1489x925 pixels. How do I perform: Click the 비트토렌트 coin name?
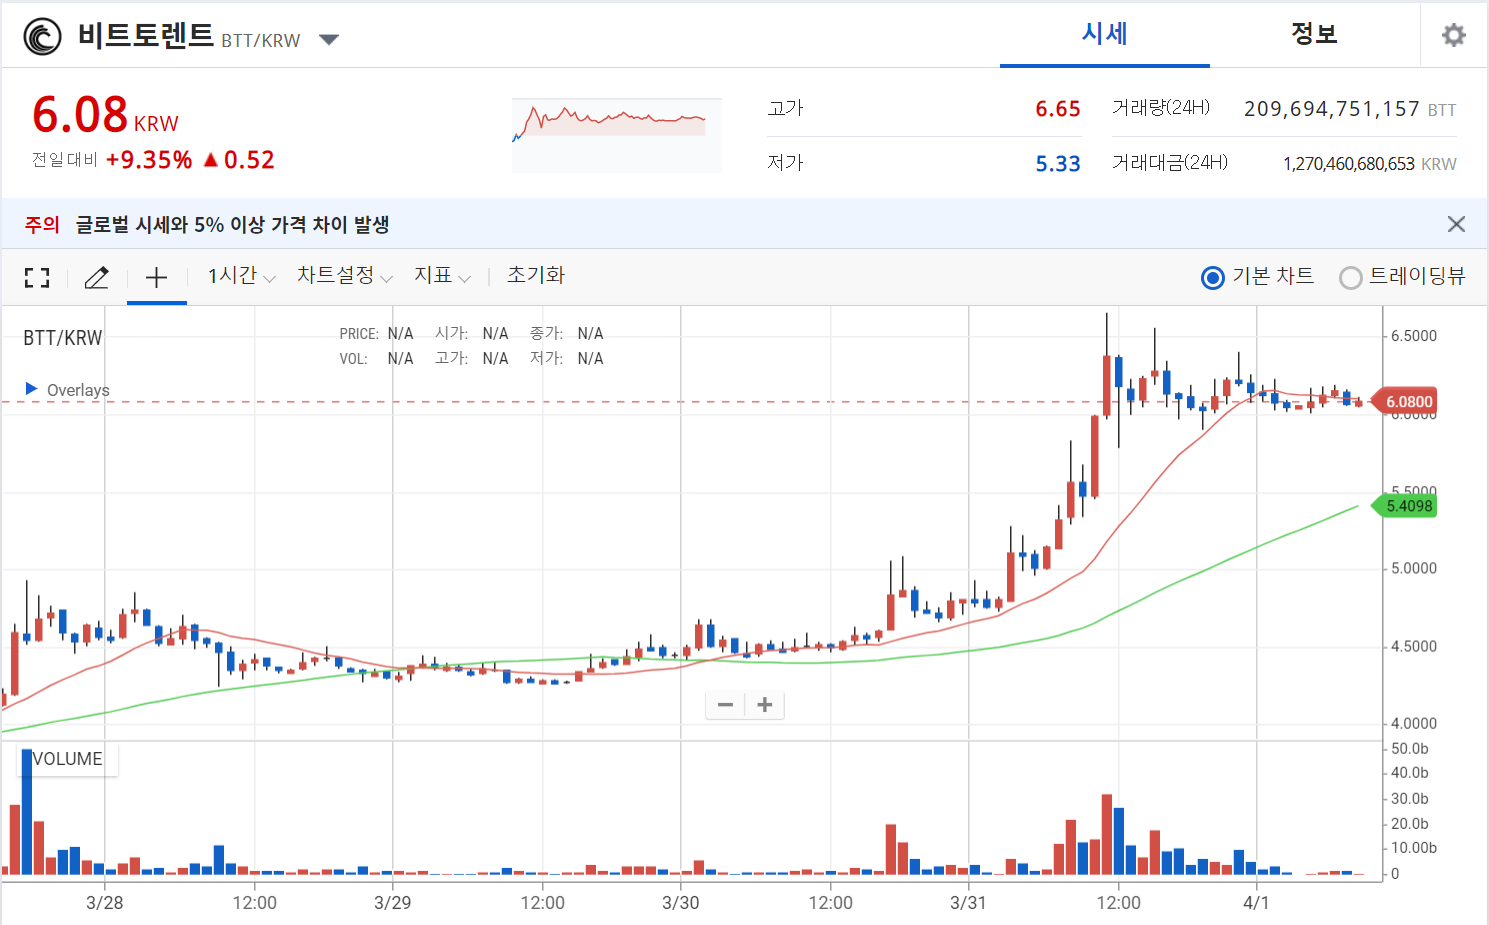(146, 36)
